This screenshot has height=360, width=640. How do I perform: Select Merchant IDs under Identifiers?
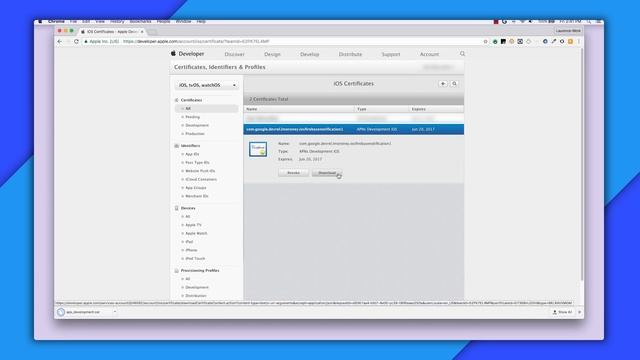tap(197, 196)
